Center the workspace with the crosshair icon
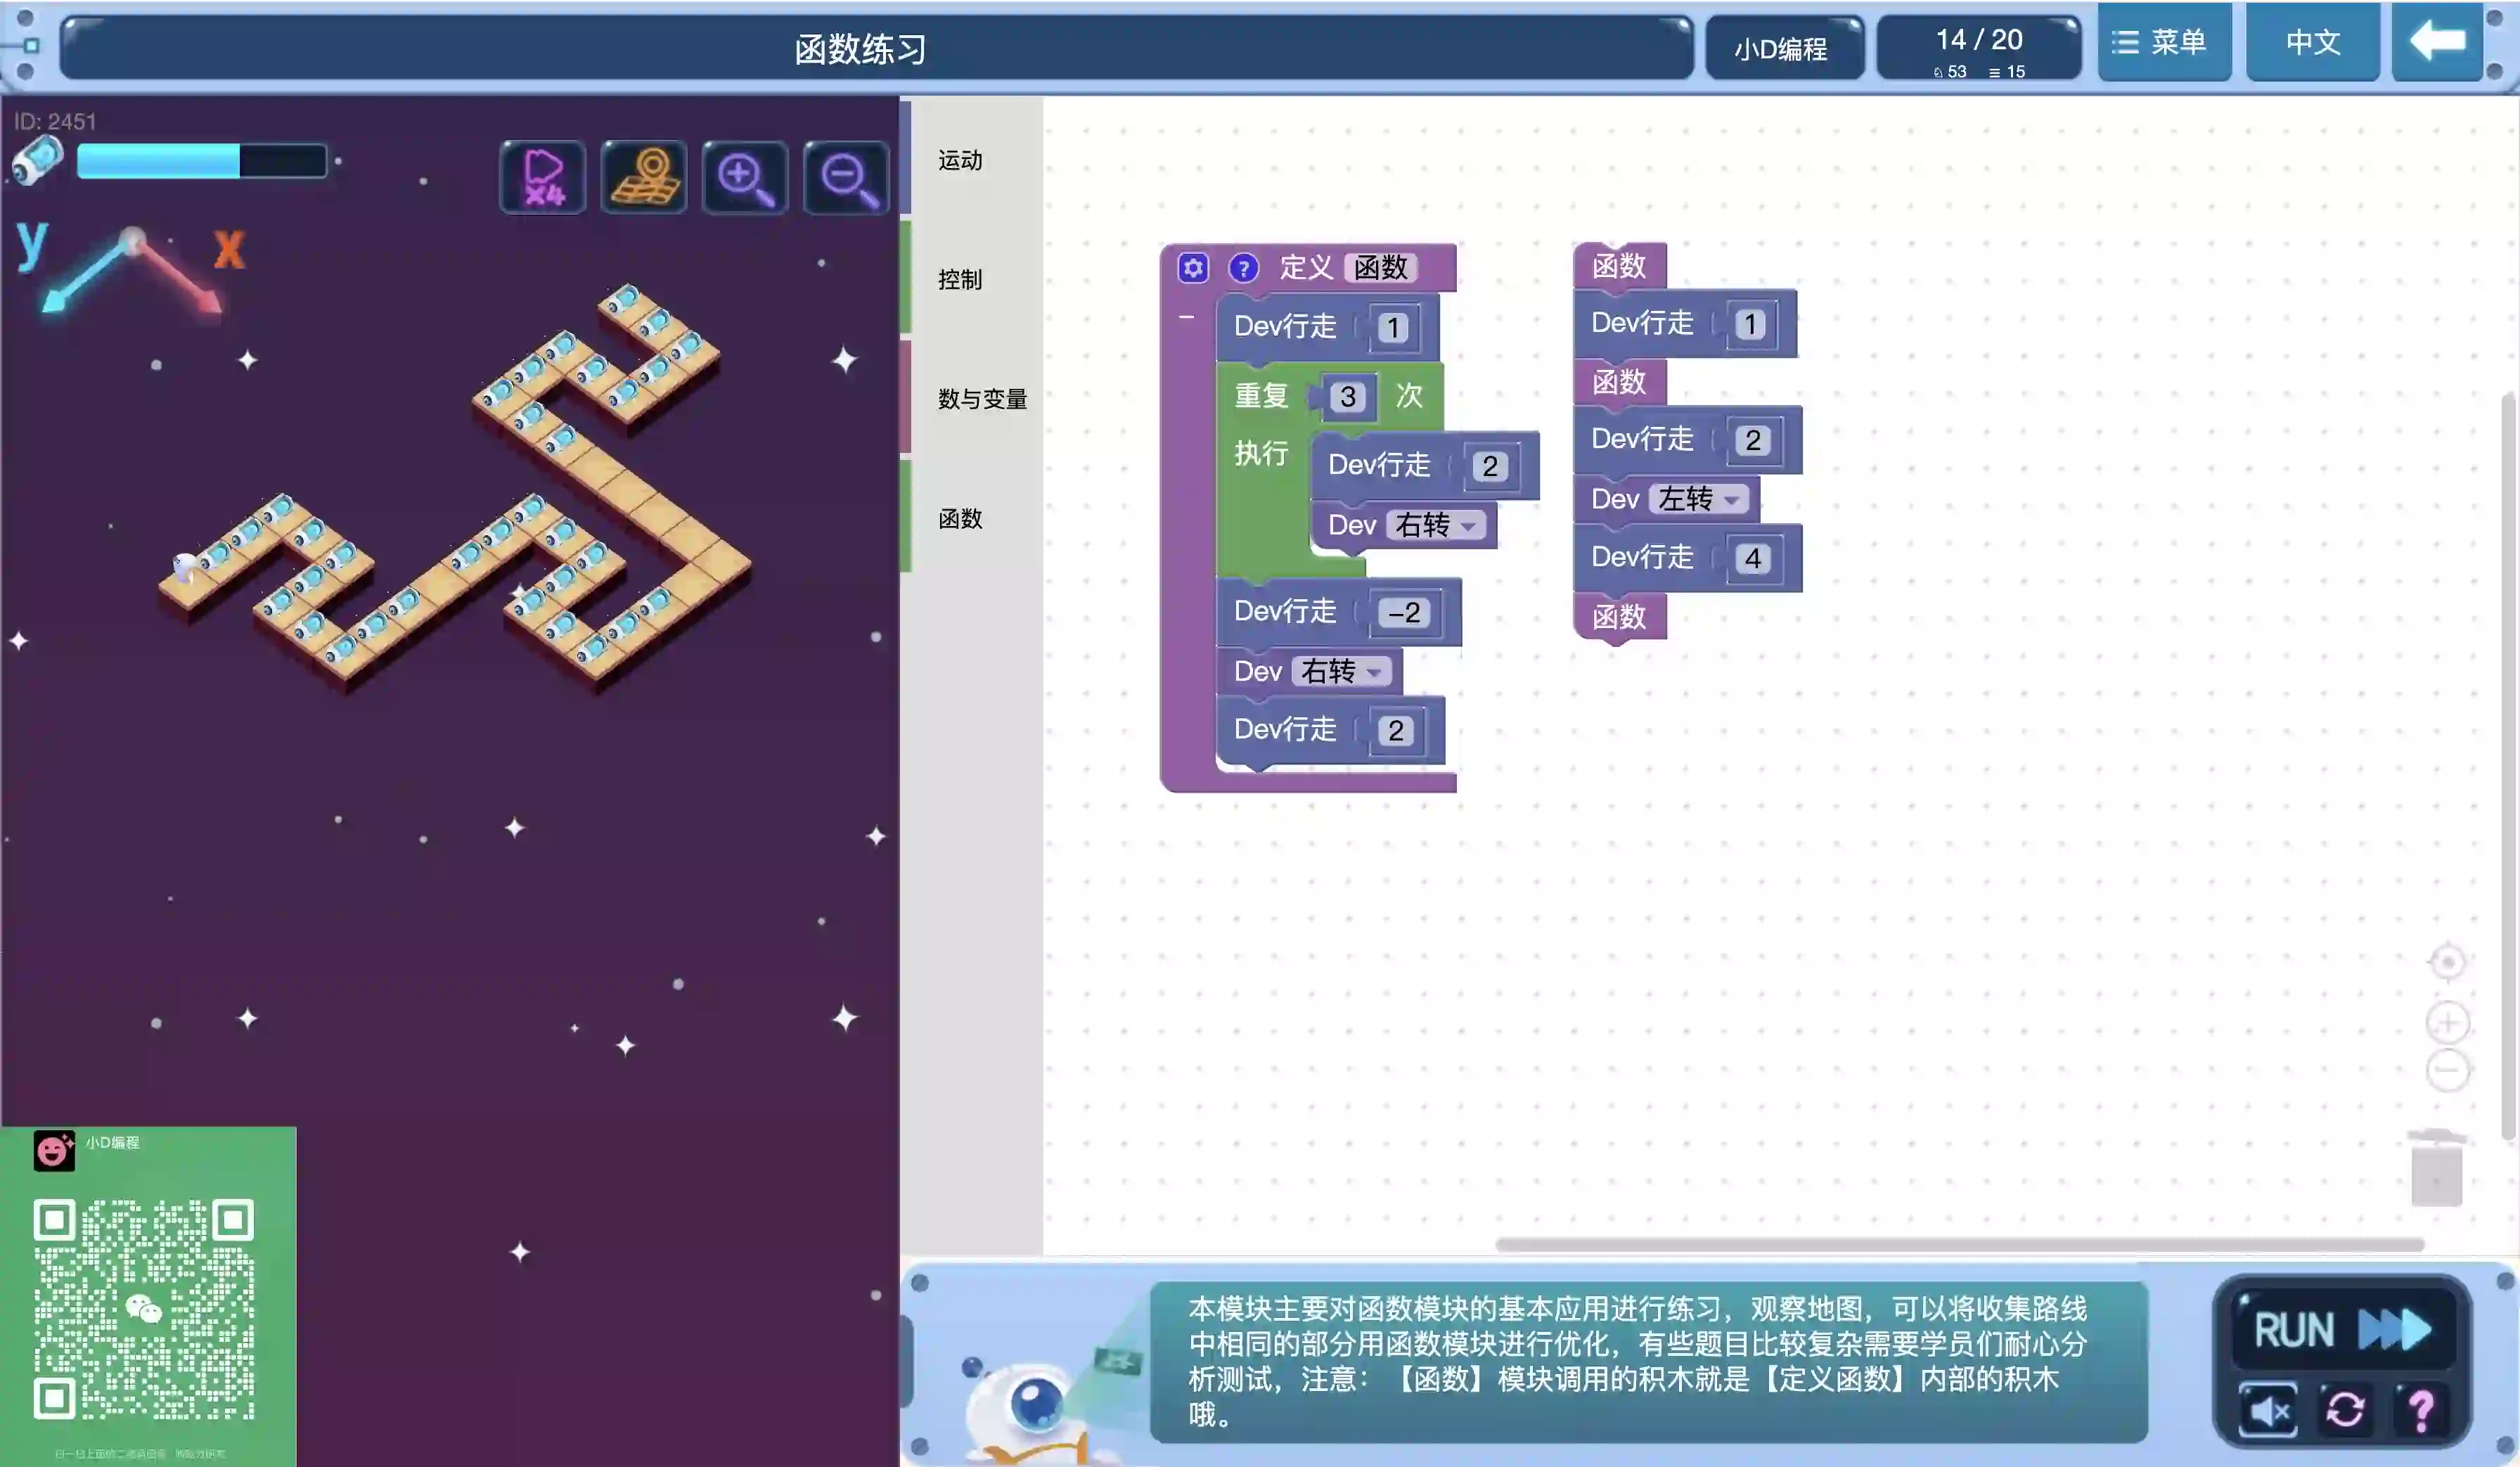The image size is (2520, 1467). (2447, 962)
